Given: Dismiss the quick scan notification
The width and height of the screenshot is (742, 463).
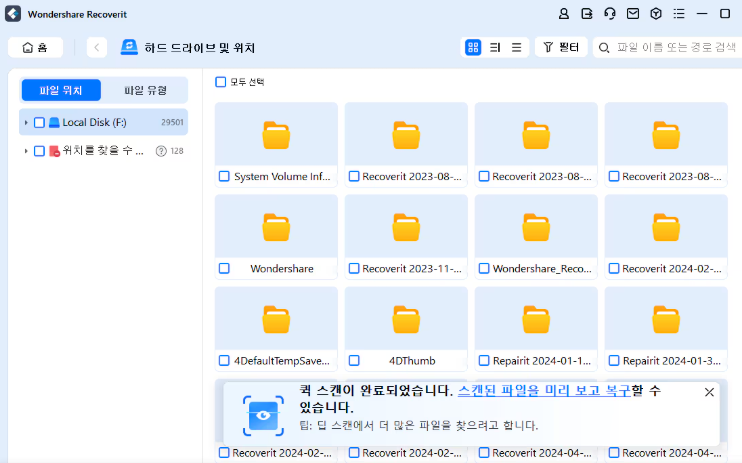Looking at the screenshot, I should (709, 392).
